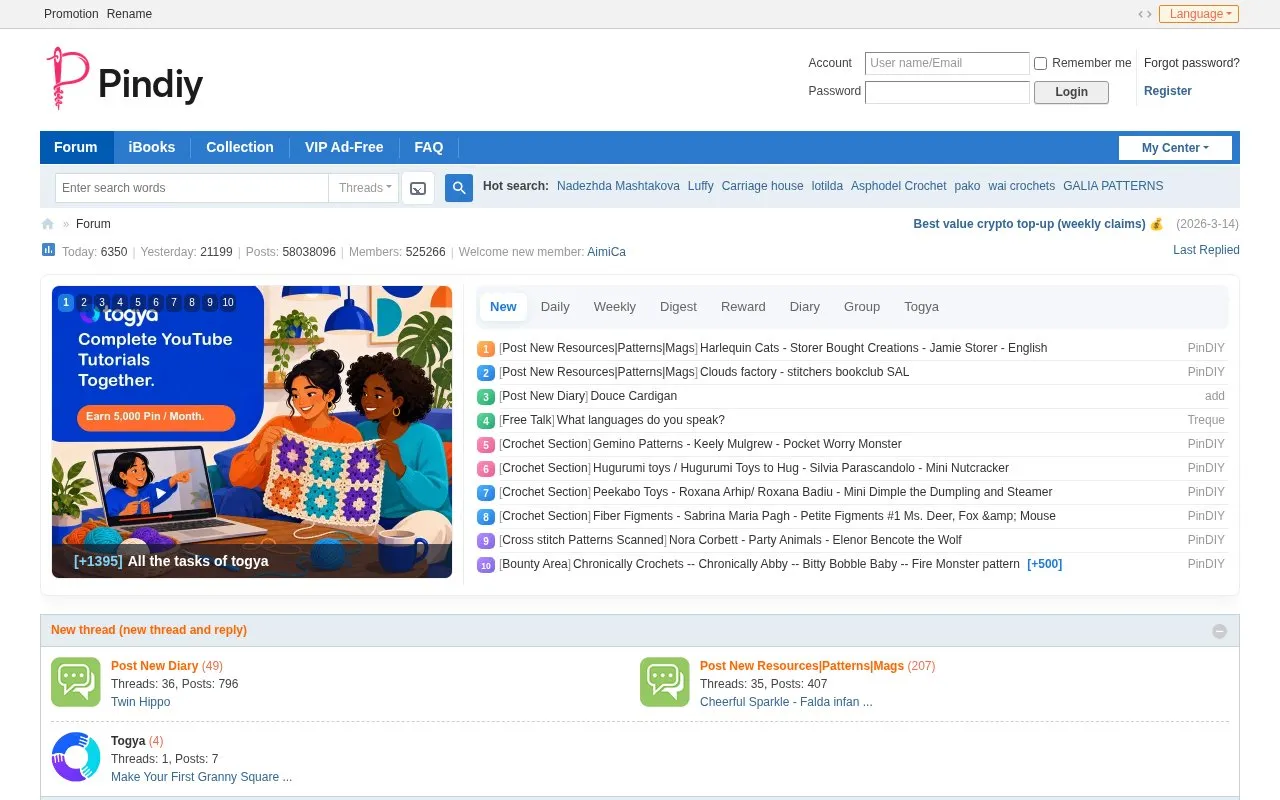Click the Promotion link

(71, 14)
